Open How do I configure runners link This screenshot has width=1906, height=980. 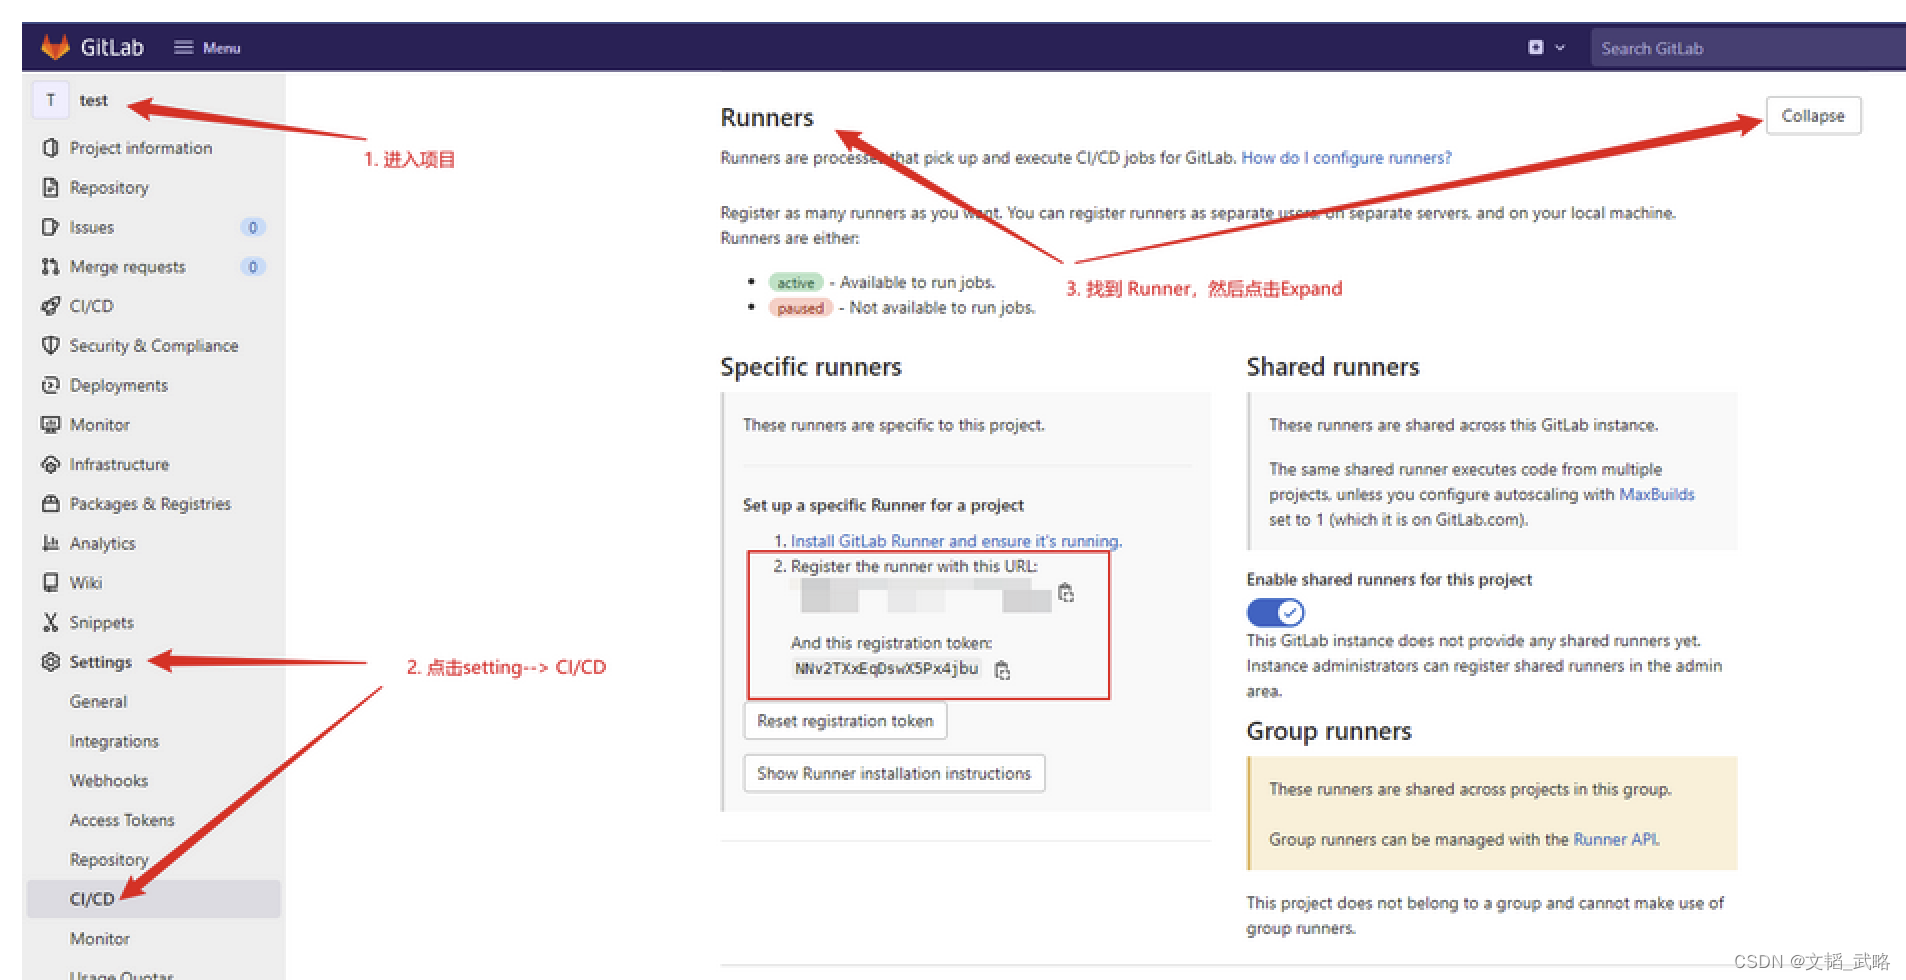1346,158
